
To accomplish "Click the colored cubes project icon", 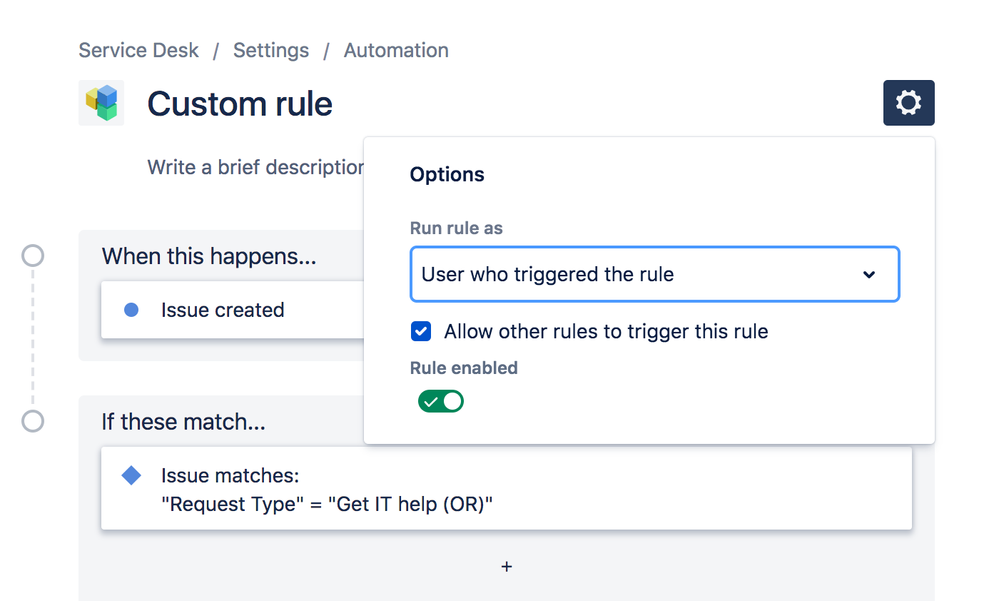I will [x=101, y=103].
